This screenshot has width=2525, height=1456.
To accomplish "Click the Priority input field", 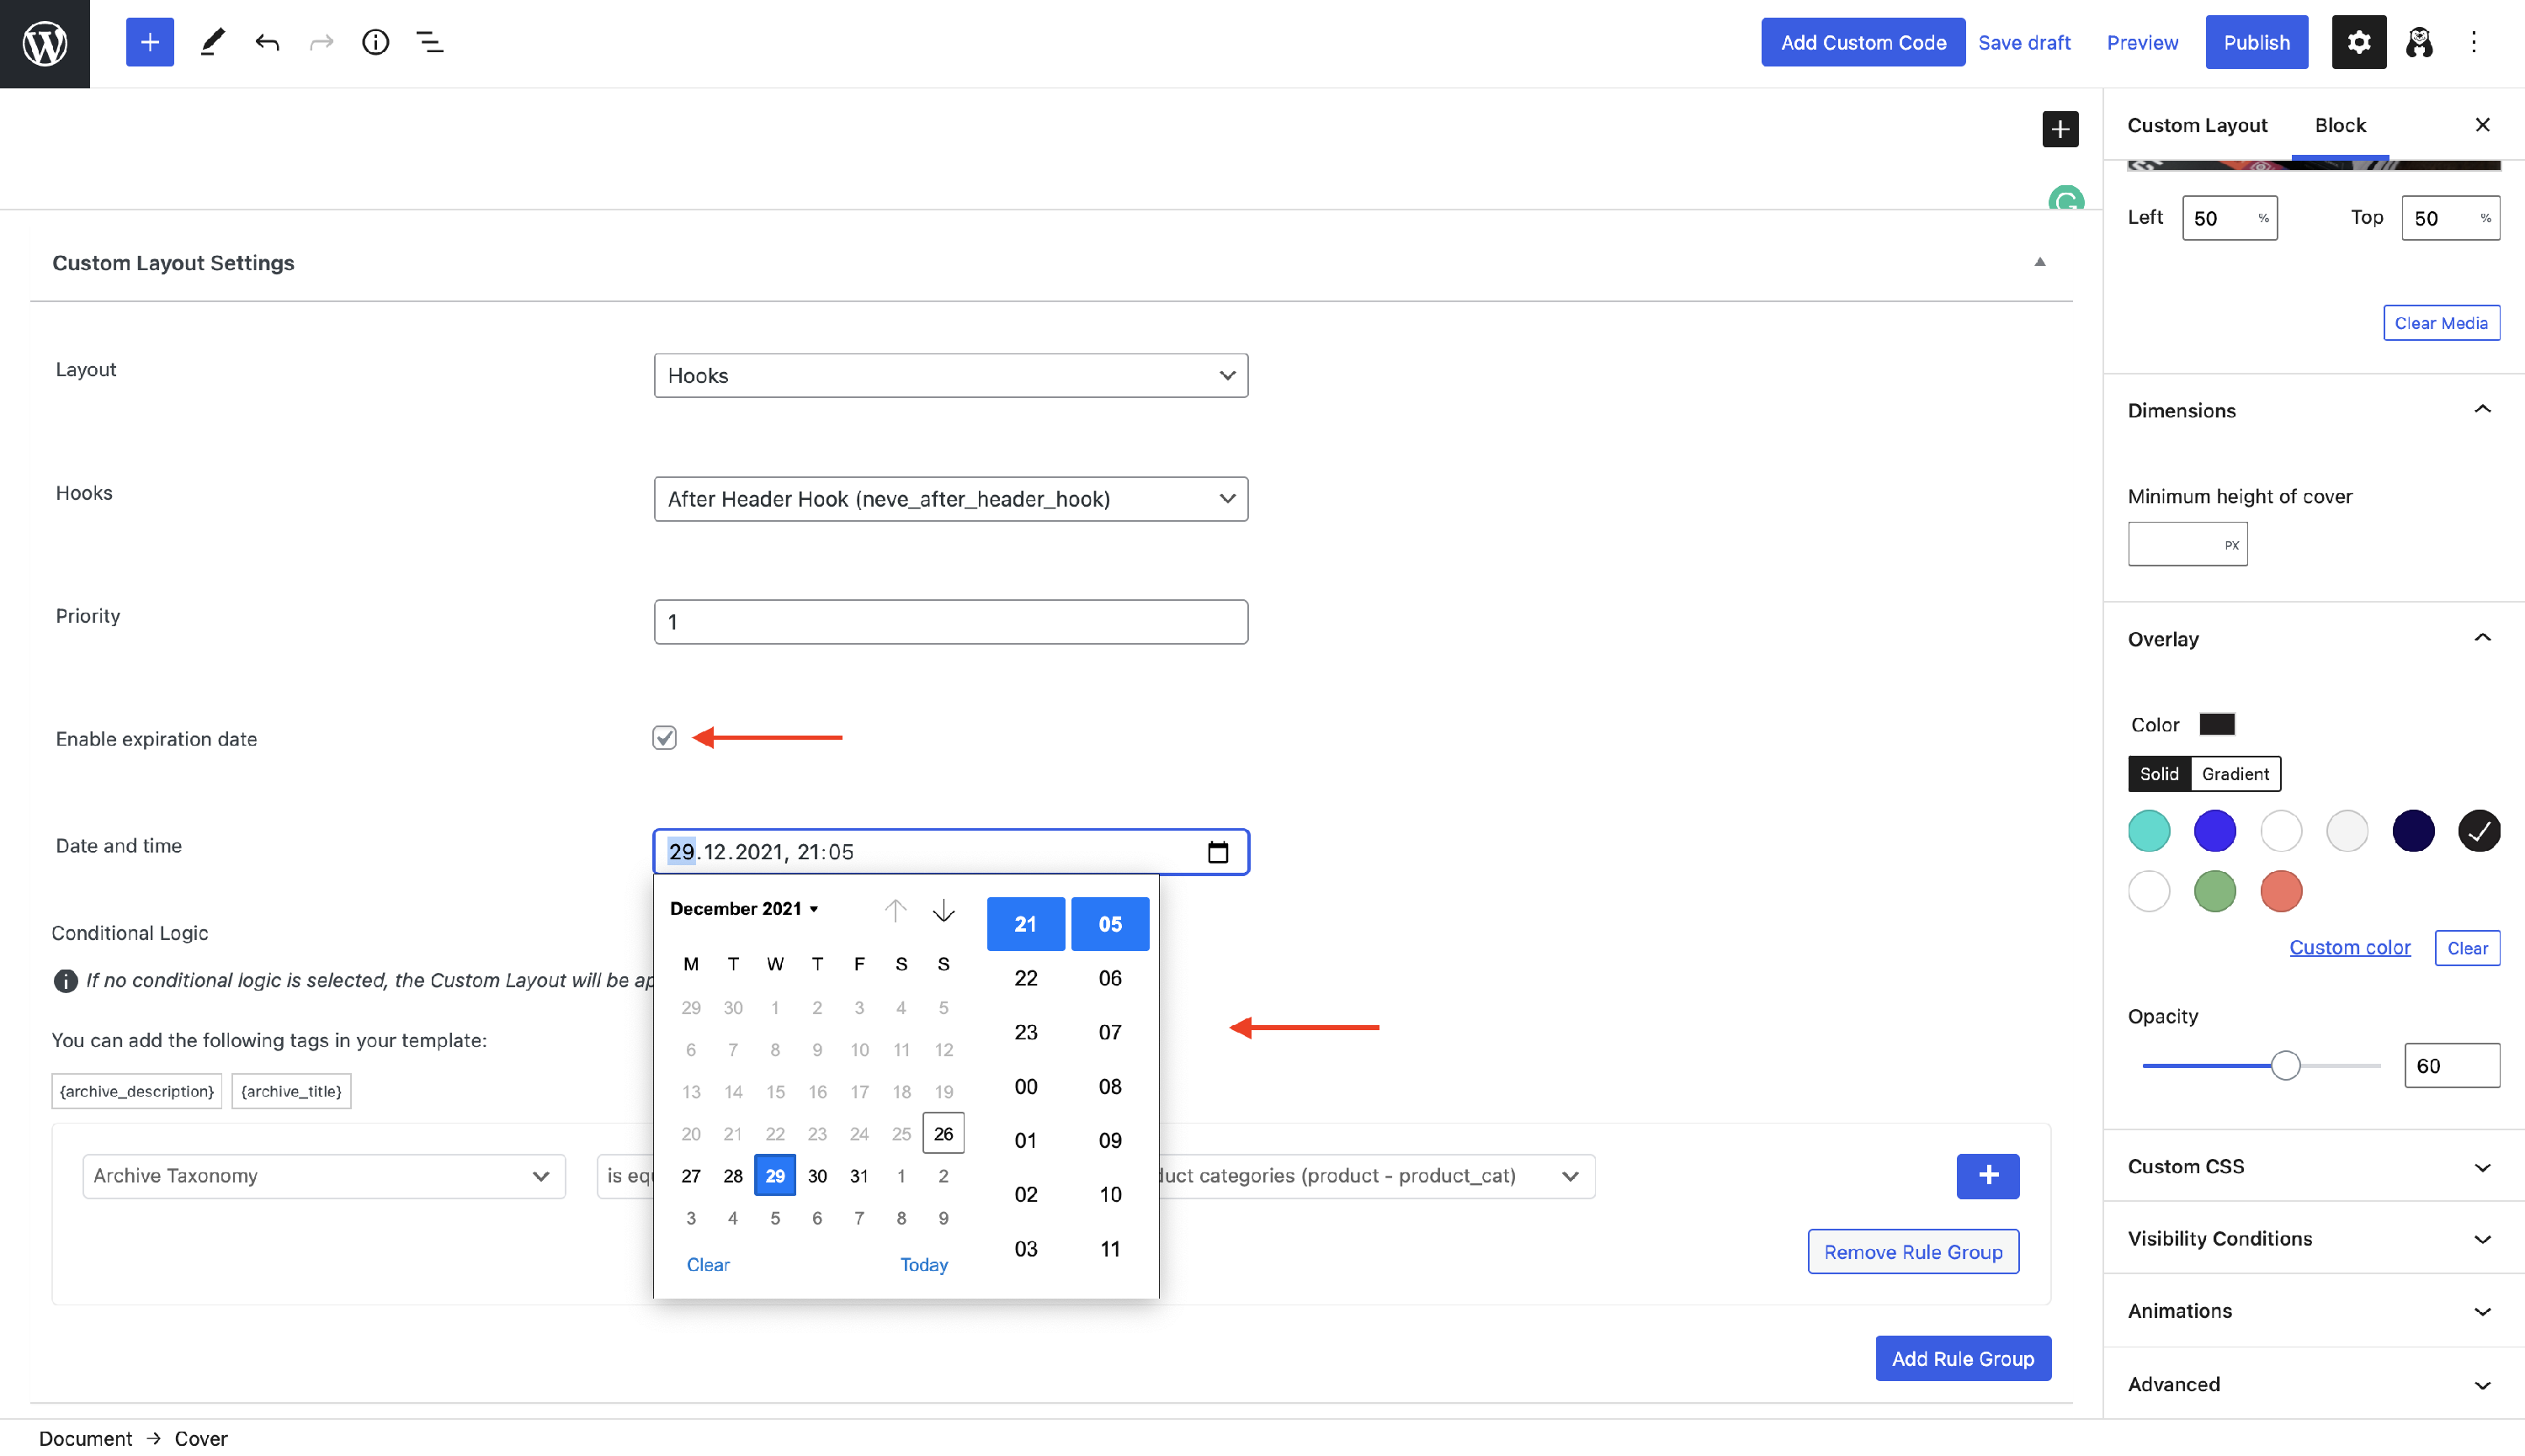I will coord(950,621).
